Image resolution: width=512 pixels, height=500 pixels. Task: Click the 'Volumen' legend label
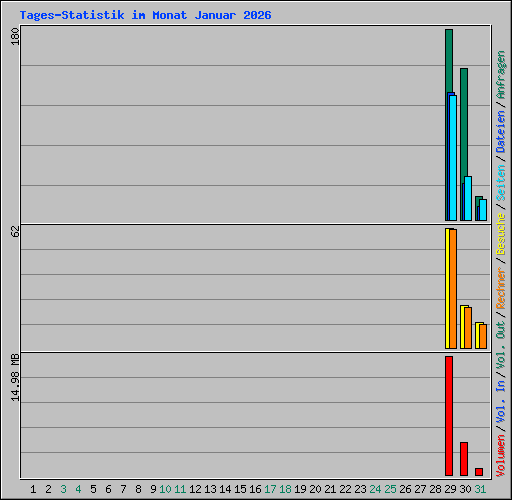tap(501, 456)
